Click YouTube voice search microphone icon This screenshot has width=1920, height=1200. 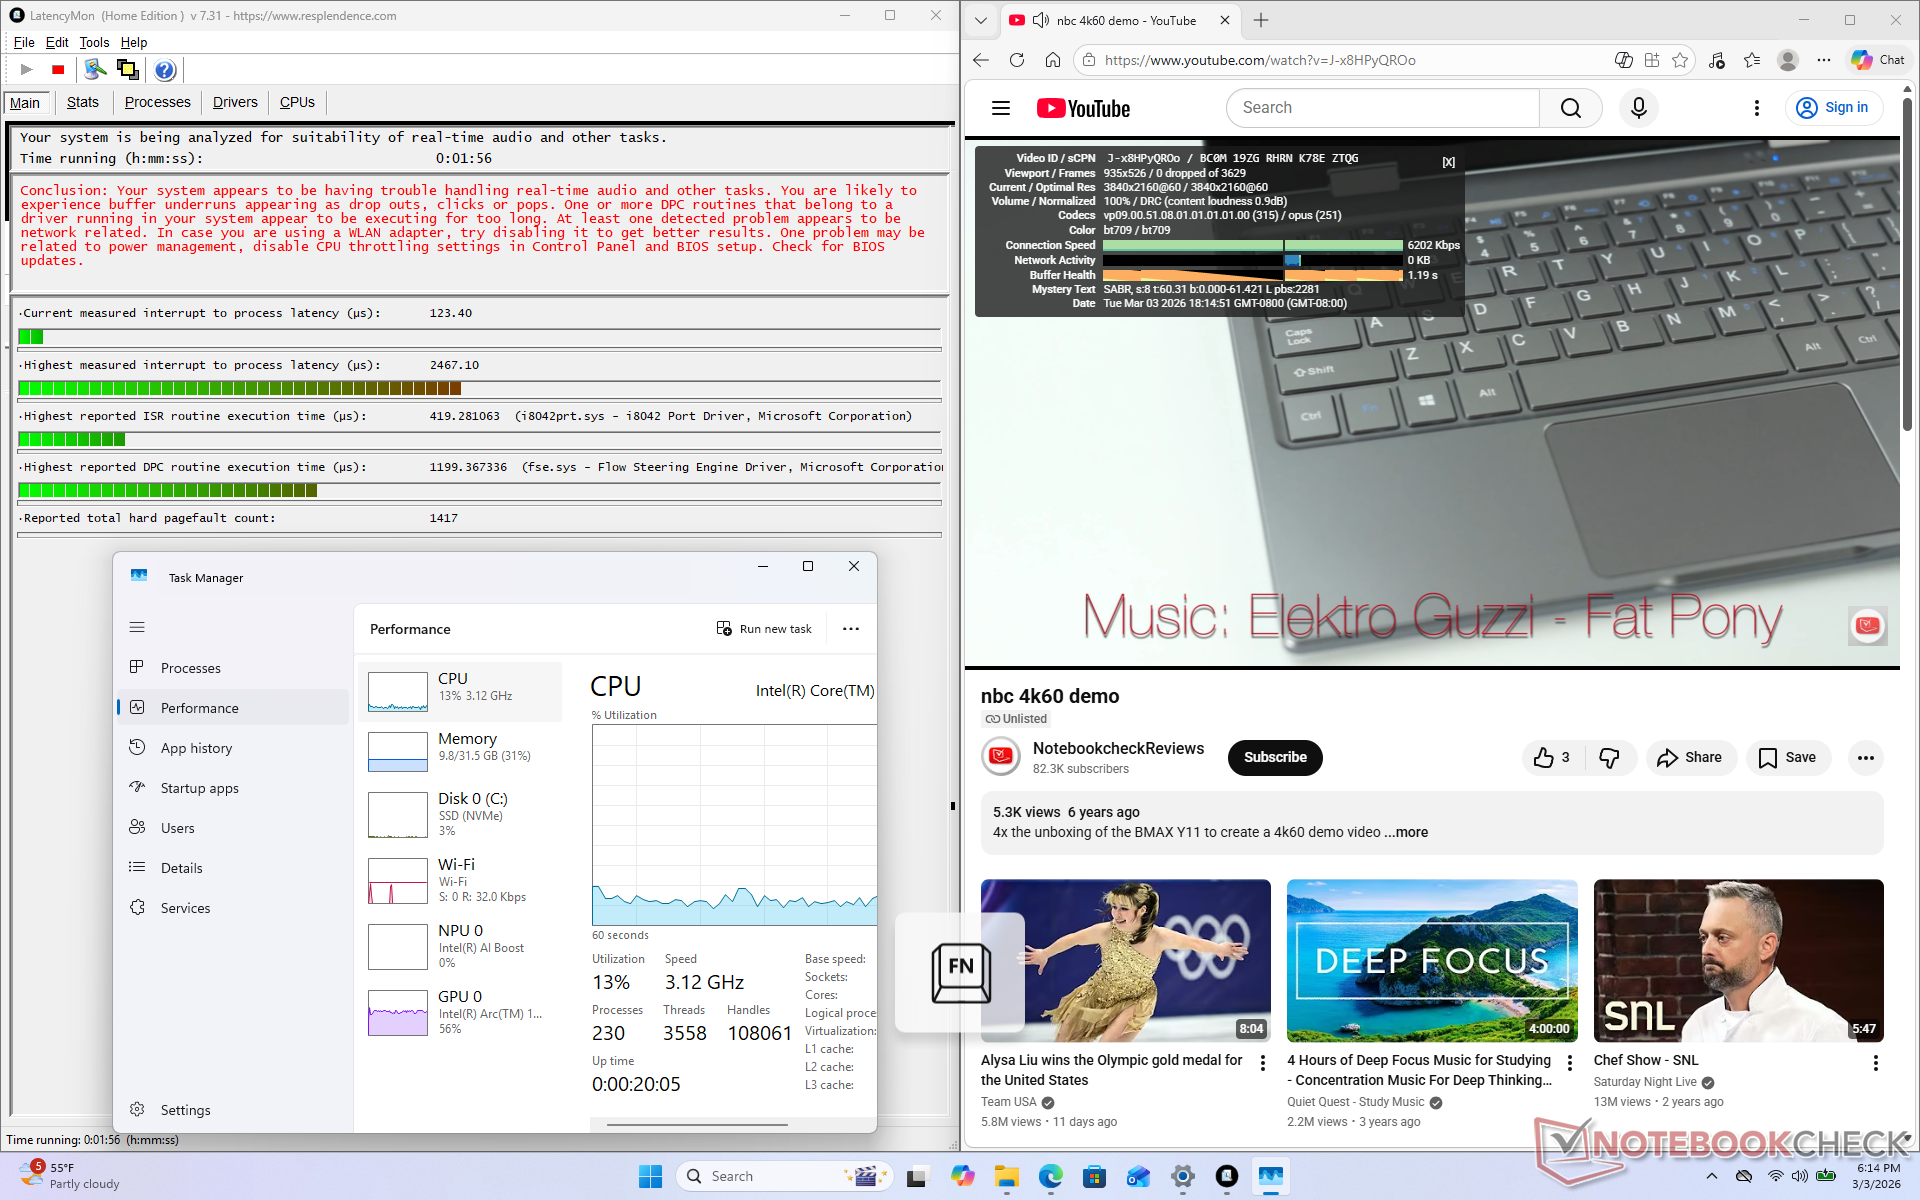coord(1638,108)
